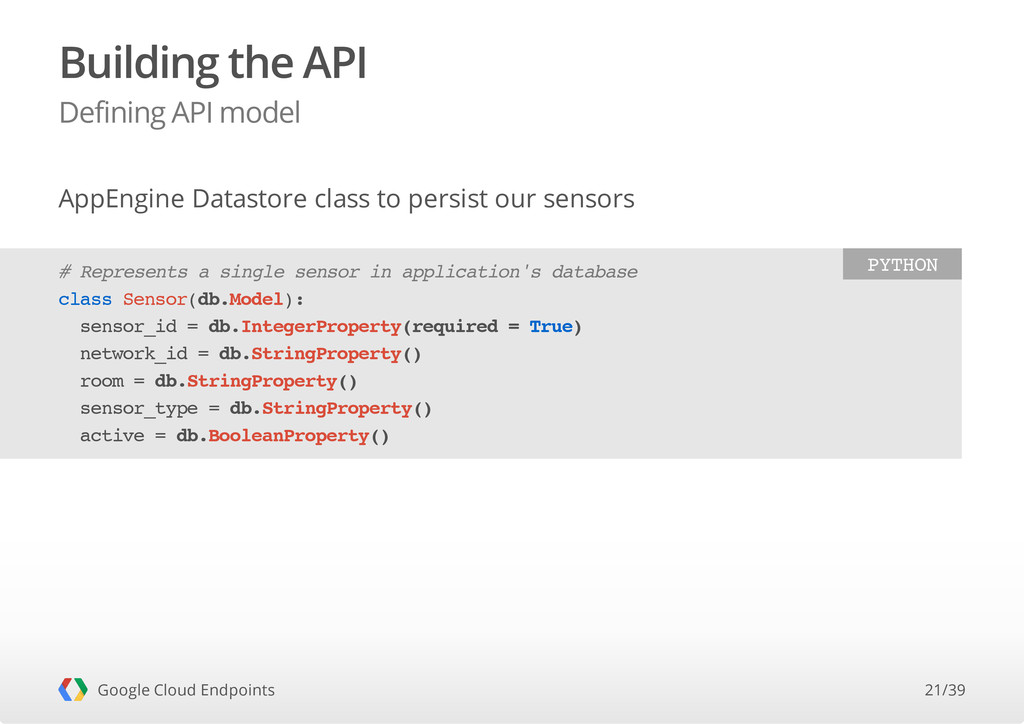Click the sensor_type variable name
The height and width of the screenshot is (724, 1024).
point(138,409)
